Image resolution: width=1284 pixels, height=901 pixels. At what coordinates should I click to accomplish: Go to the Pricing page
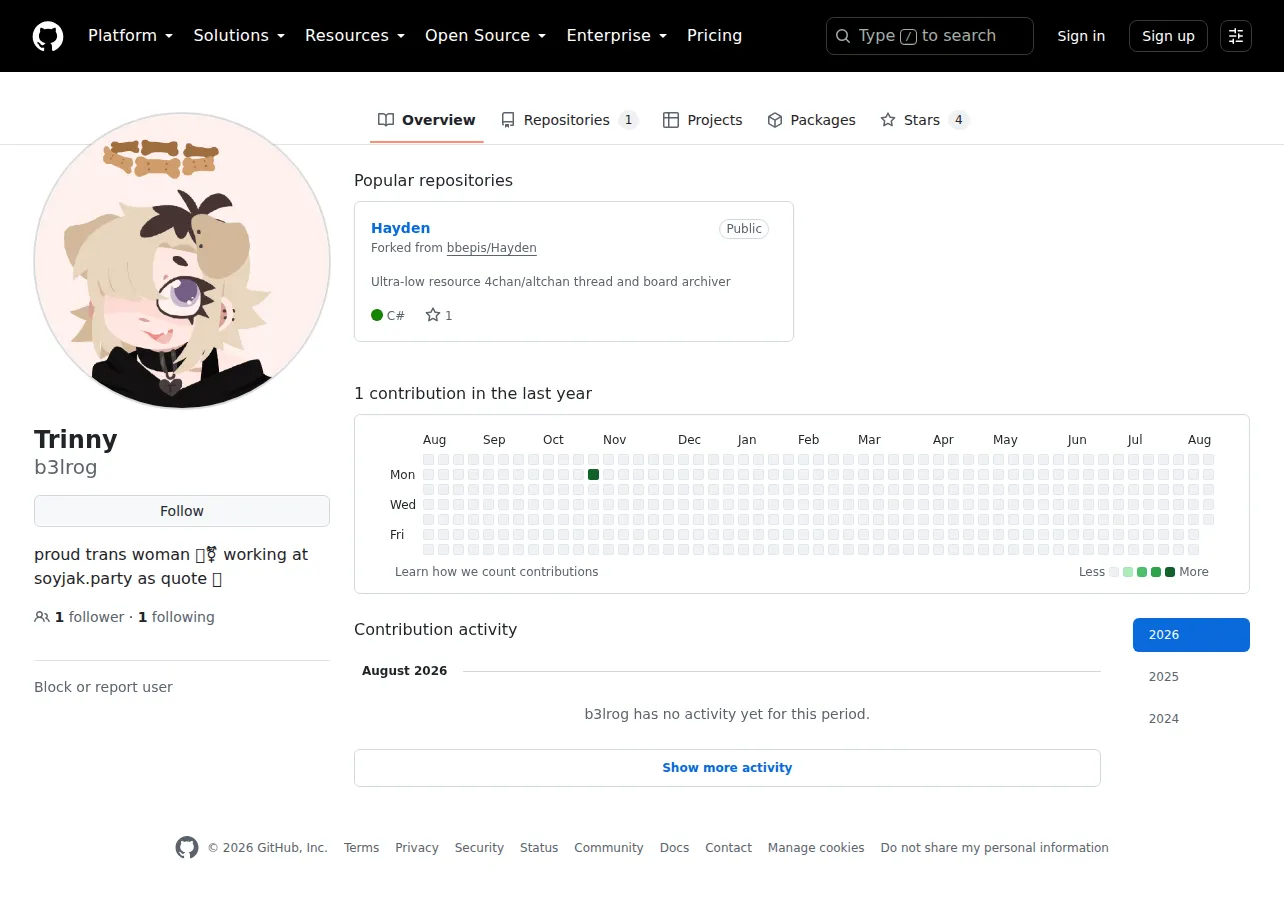click(715, 36)
